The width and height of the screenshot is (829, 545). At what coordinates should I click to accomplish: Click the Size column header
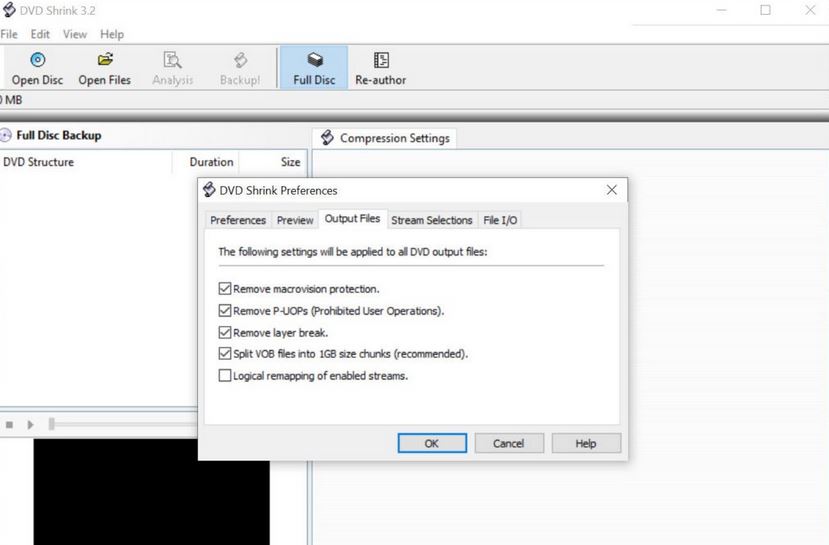272,162
